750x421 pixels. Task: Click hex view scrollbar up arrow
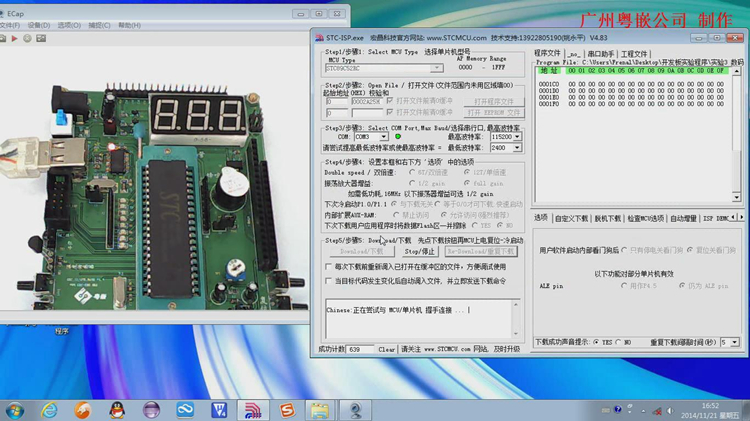[737, 71]
